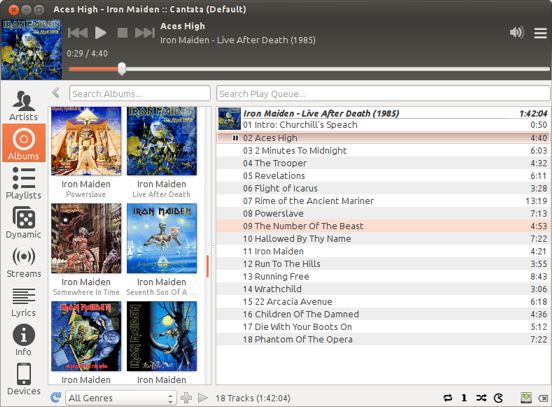Screen dimensions: 552x407
Task: Select track 18 Phantom Of The Opera
Action: point(383,339)
